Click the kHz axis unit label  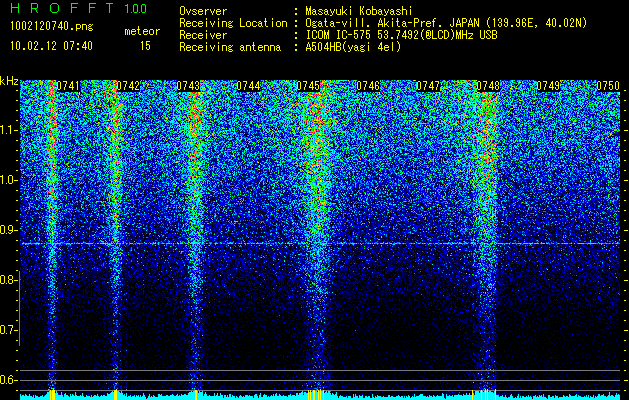click(x=9, y=81)
